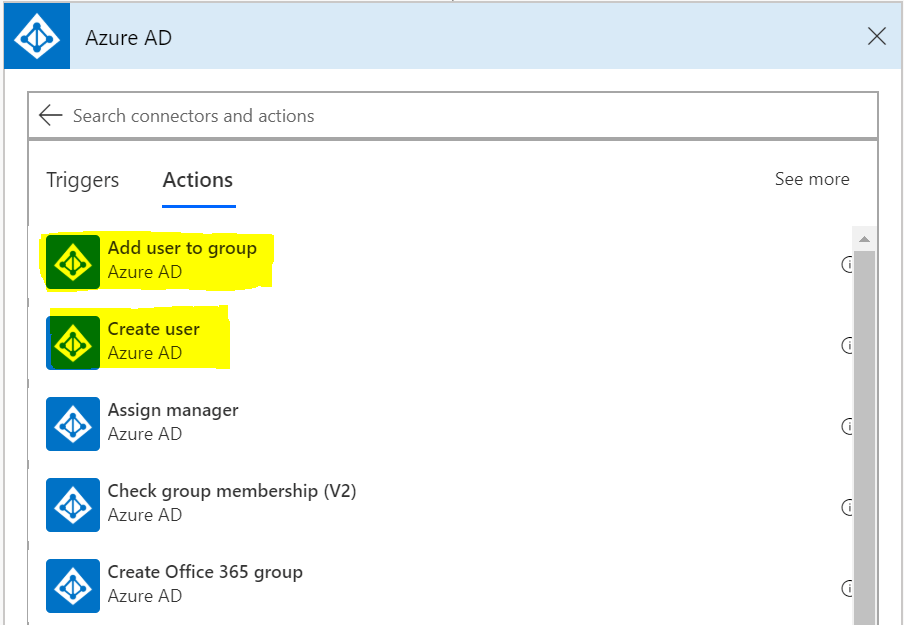
Task: Show info for Add user to group
Action: tap(847, 265)
